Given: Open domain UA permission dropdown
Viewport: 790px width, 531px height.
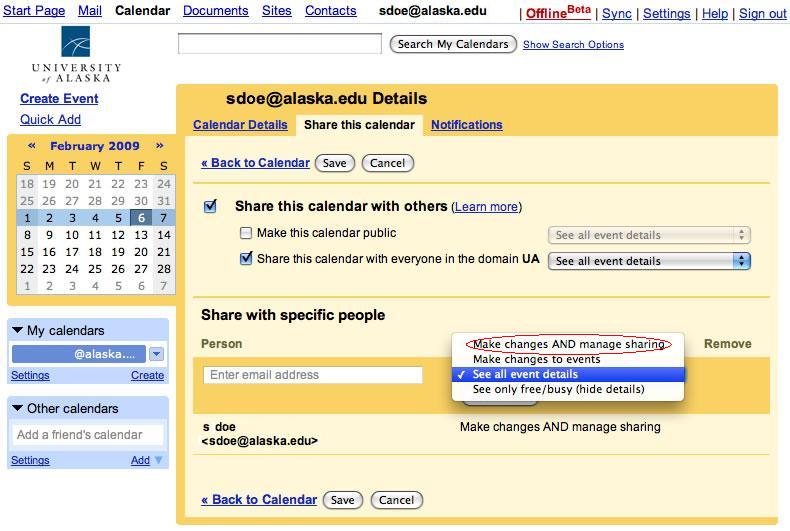Looking at the screenshot, I should [x=649, y=261].
